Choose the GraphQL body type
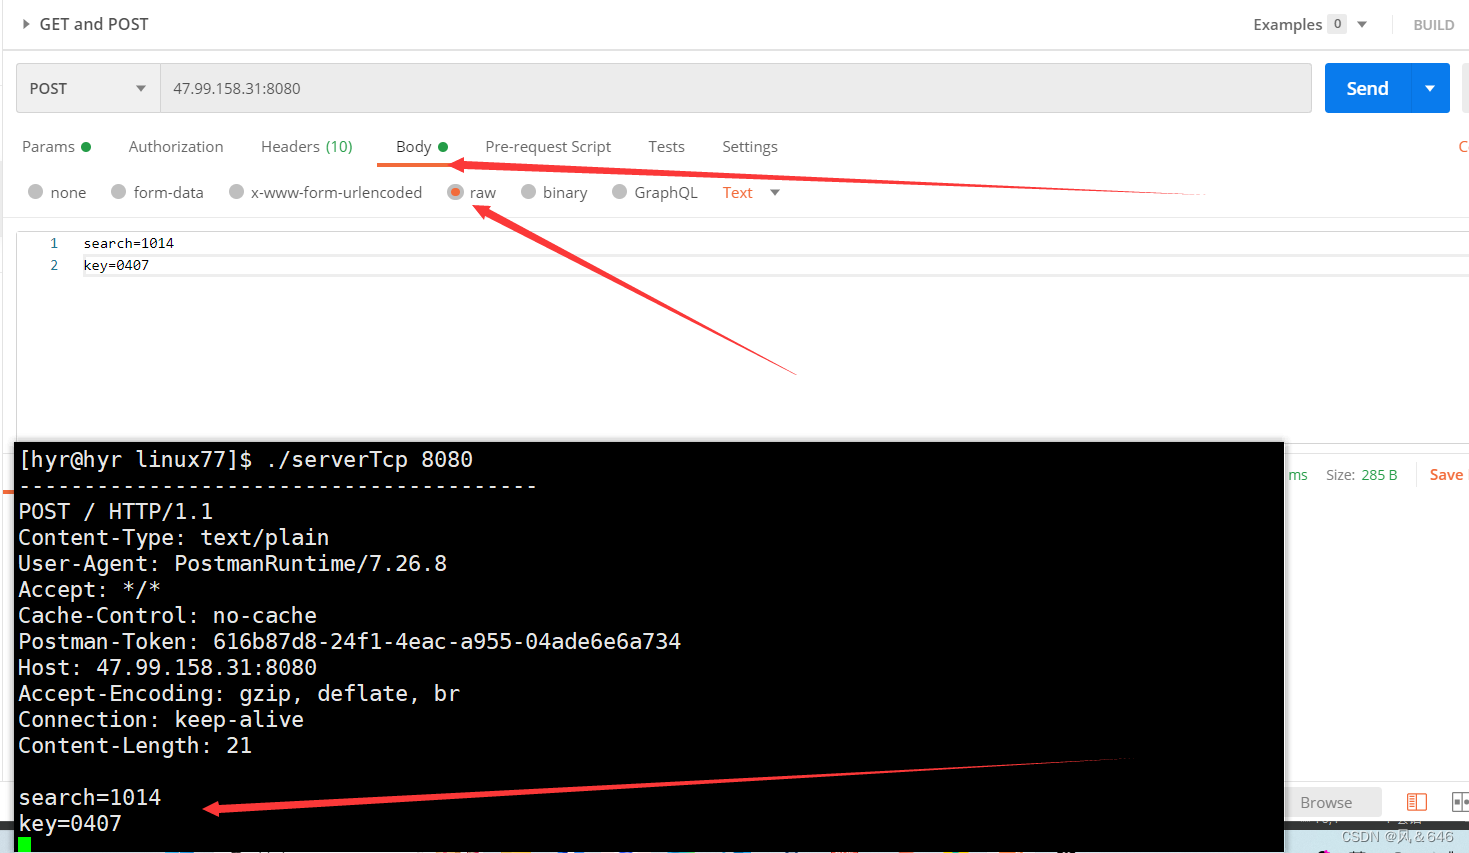Image resolution: width=1469 pixels, height=853 pixels. [x=655, y=192]
